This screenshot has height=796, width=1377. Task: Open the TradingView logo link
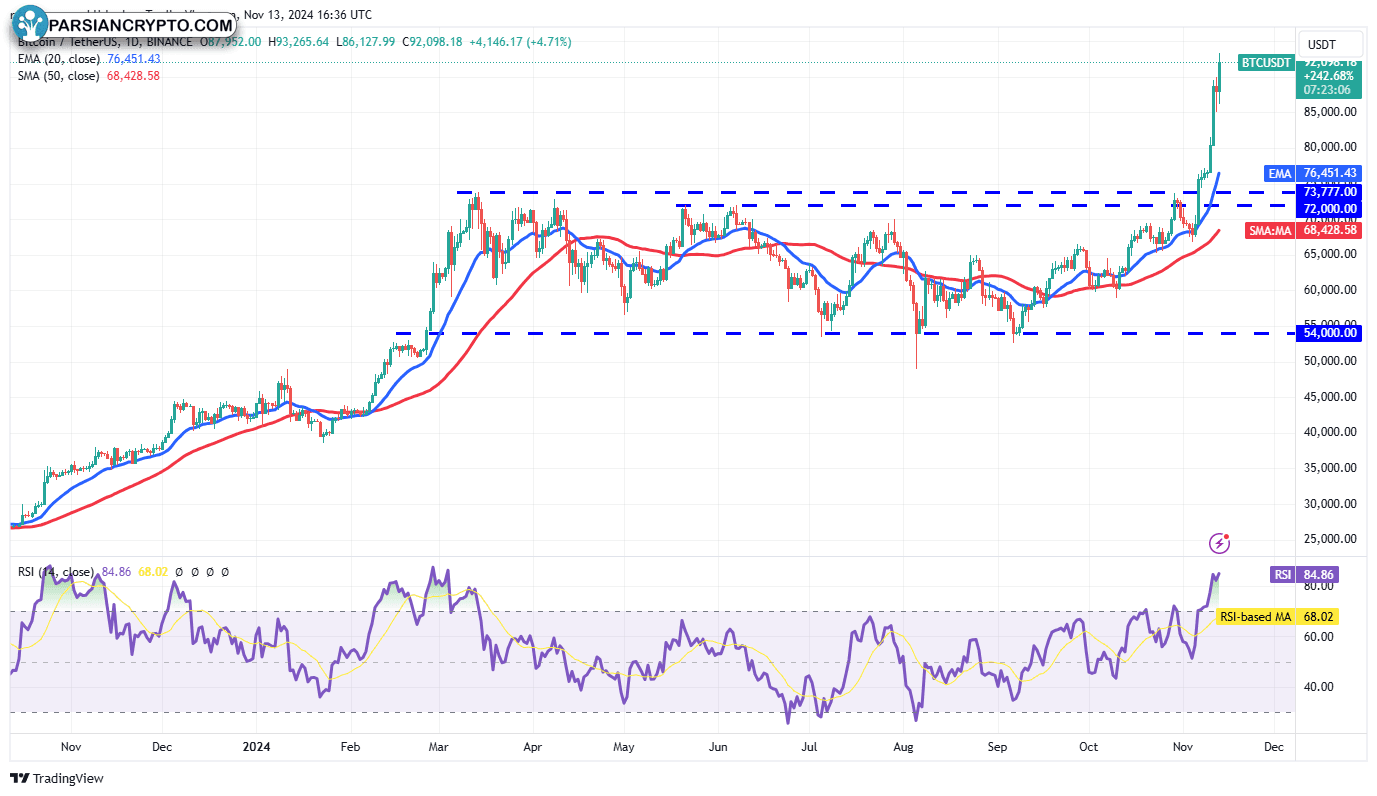57,778
